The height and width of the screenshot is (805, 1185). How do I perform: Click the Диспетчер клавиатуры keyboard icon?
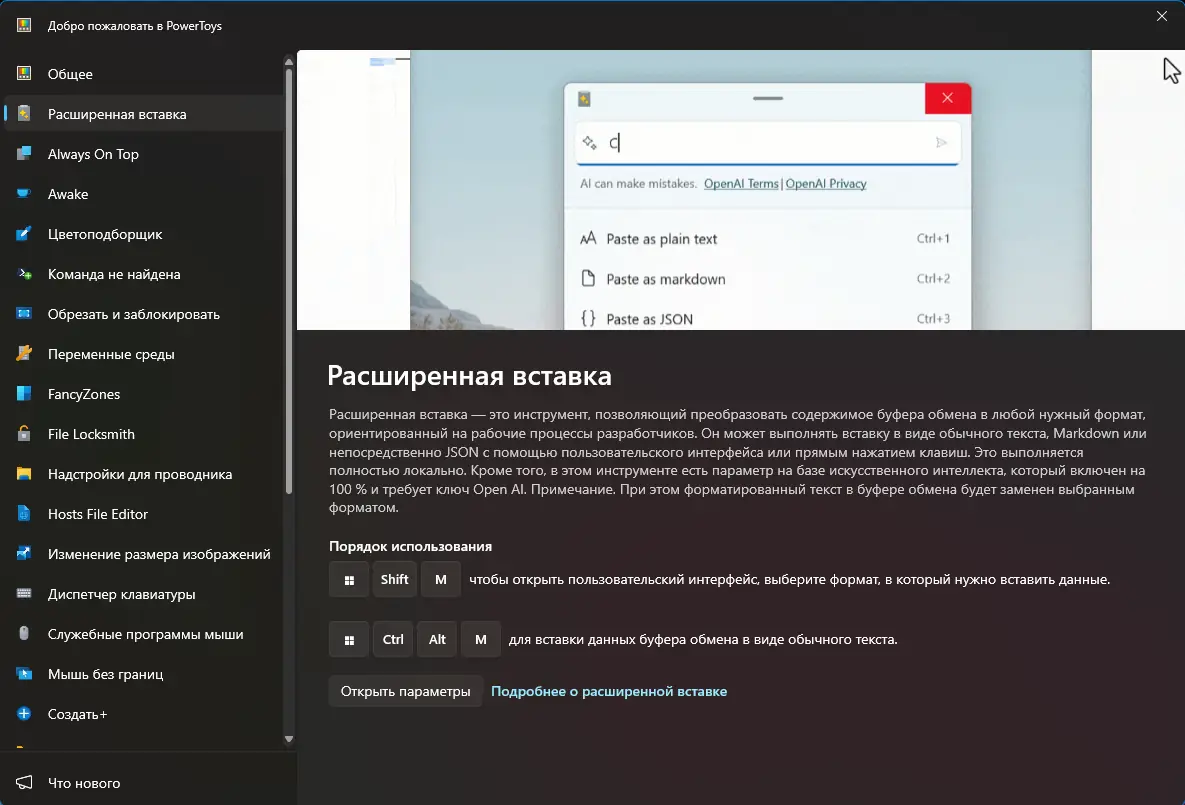24,594
